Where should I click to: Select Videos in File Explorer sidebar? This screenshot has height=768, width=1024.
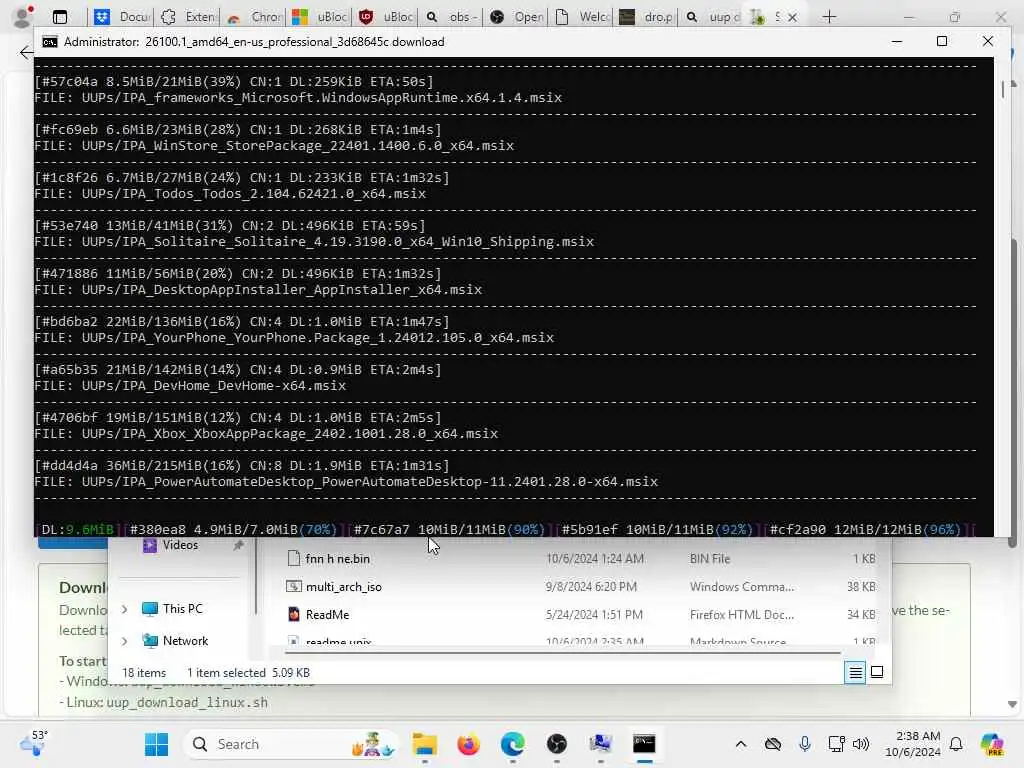(x=180, y=545)
